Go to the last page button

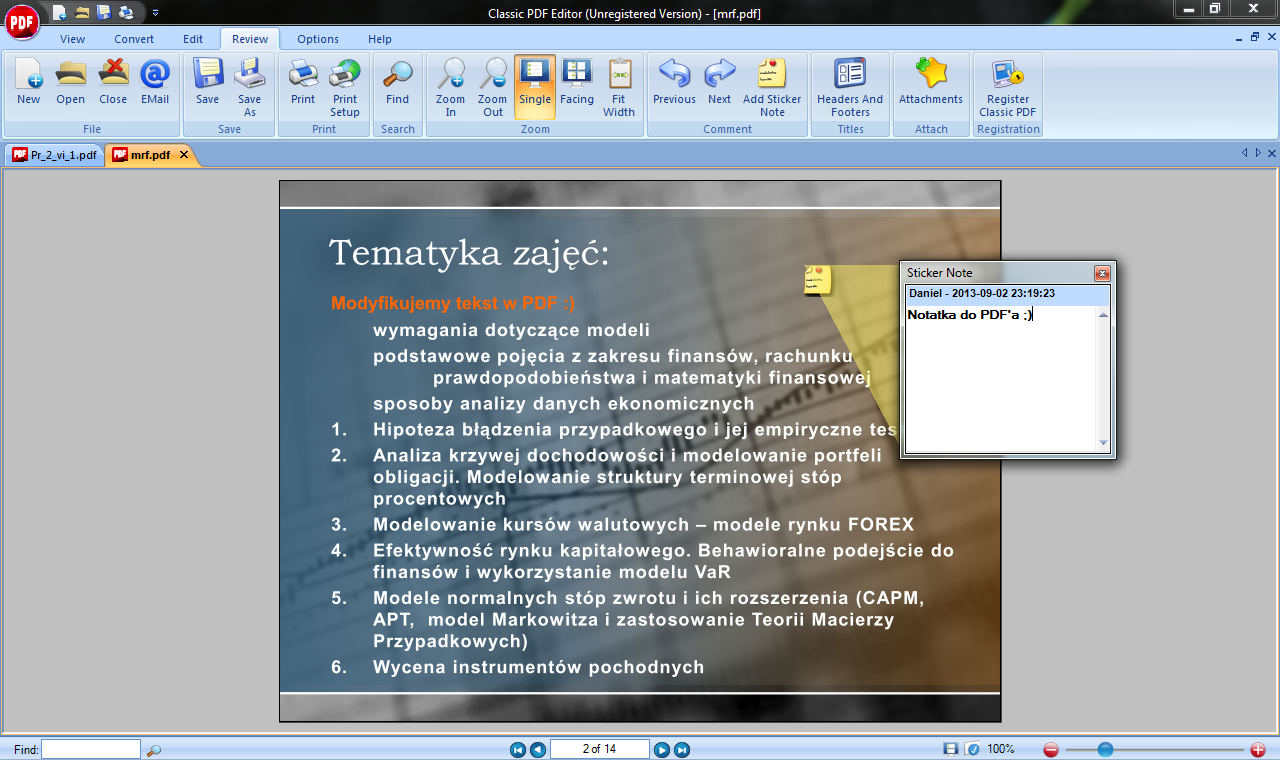(682, 749)
